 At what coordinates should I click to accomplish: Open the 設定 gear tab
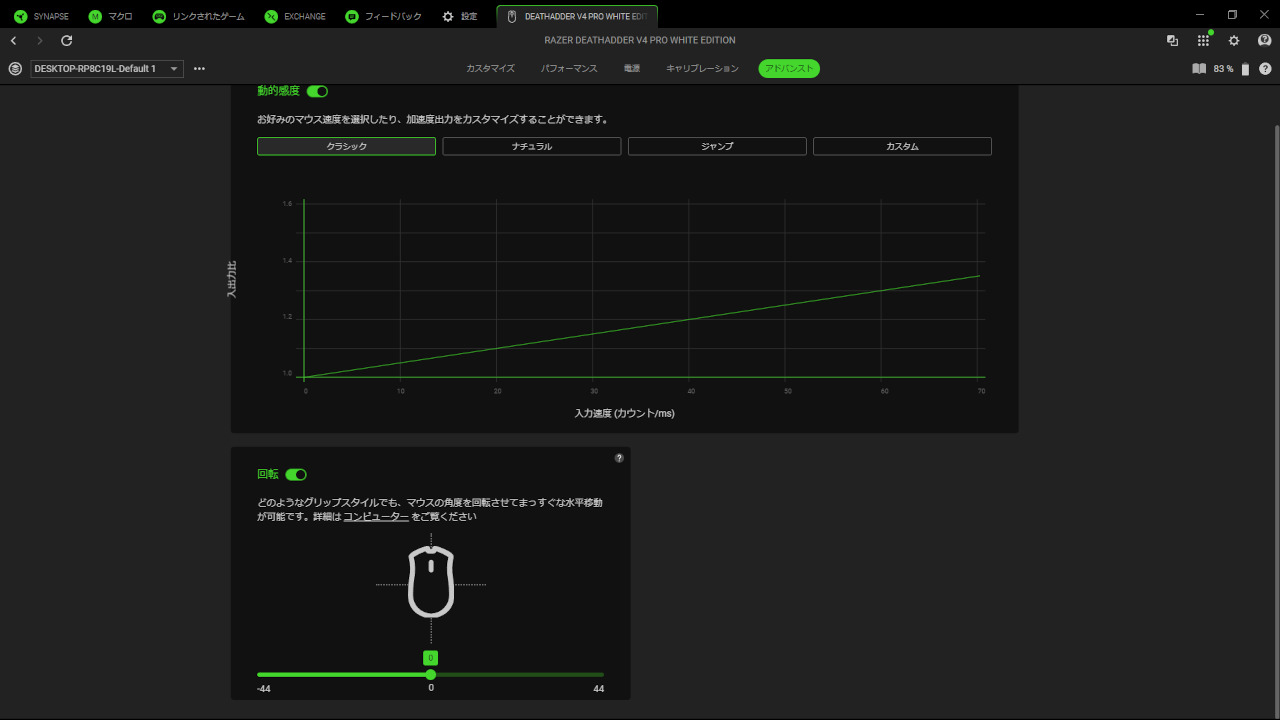tap(460, 16)
